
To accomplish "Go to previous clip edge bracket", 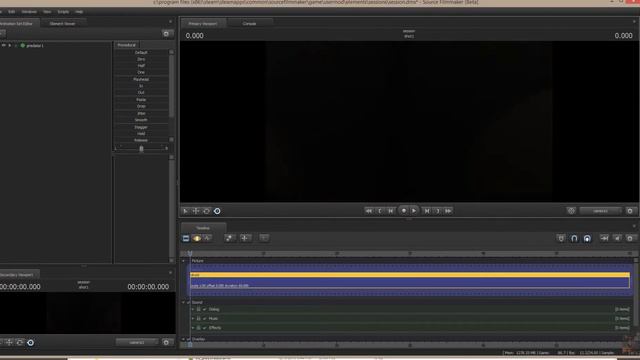I will [x=380, y=211].
